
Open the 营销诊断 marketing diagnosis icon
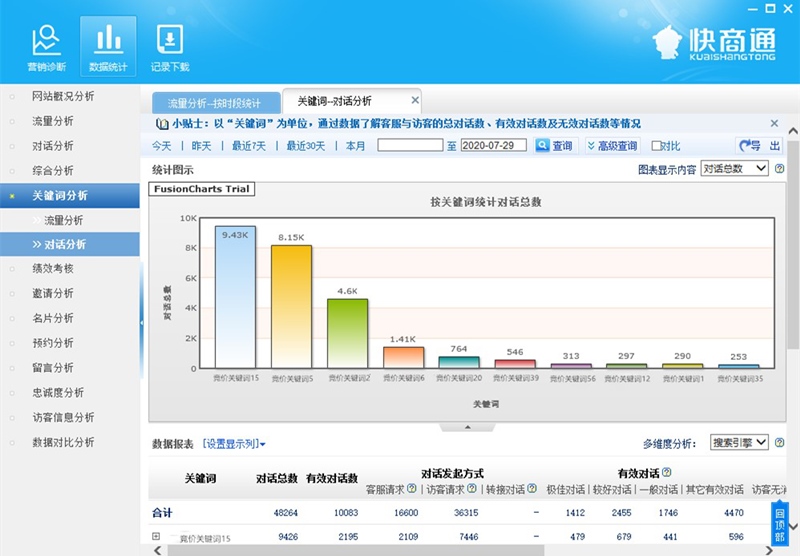tap(47, 47)
